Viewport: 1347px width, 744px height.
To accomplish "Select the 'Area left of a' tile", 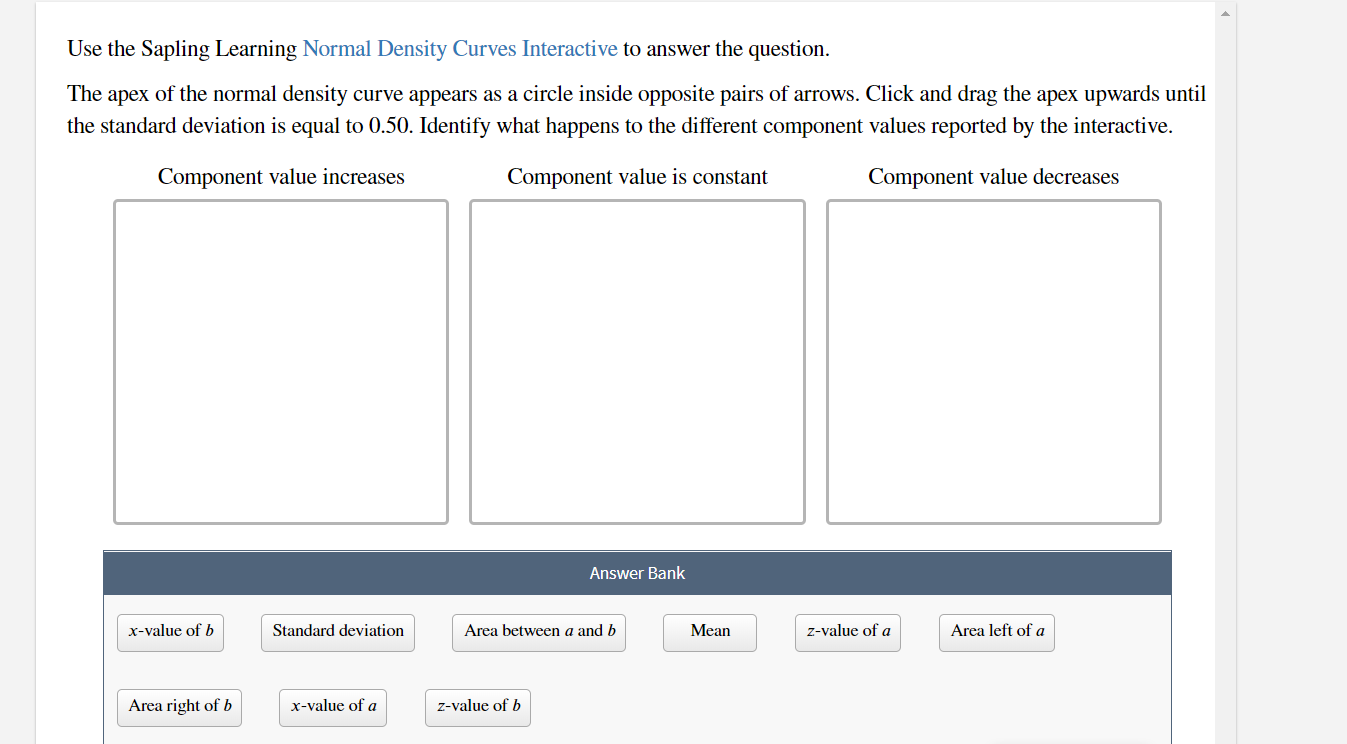I will [996, 632].
